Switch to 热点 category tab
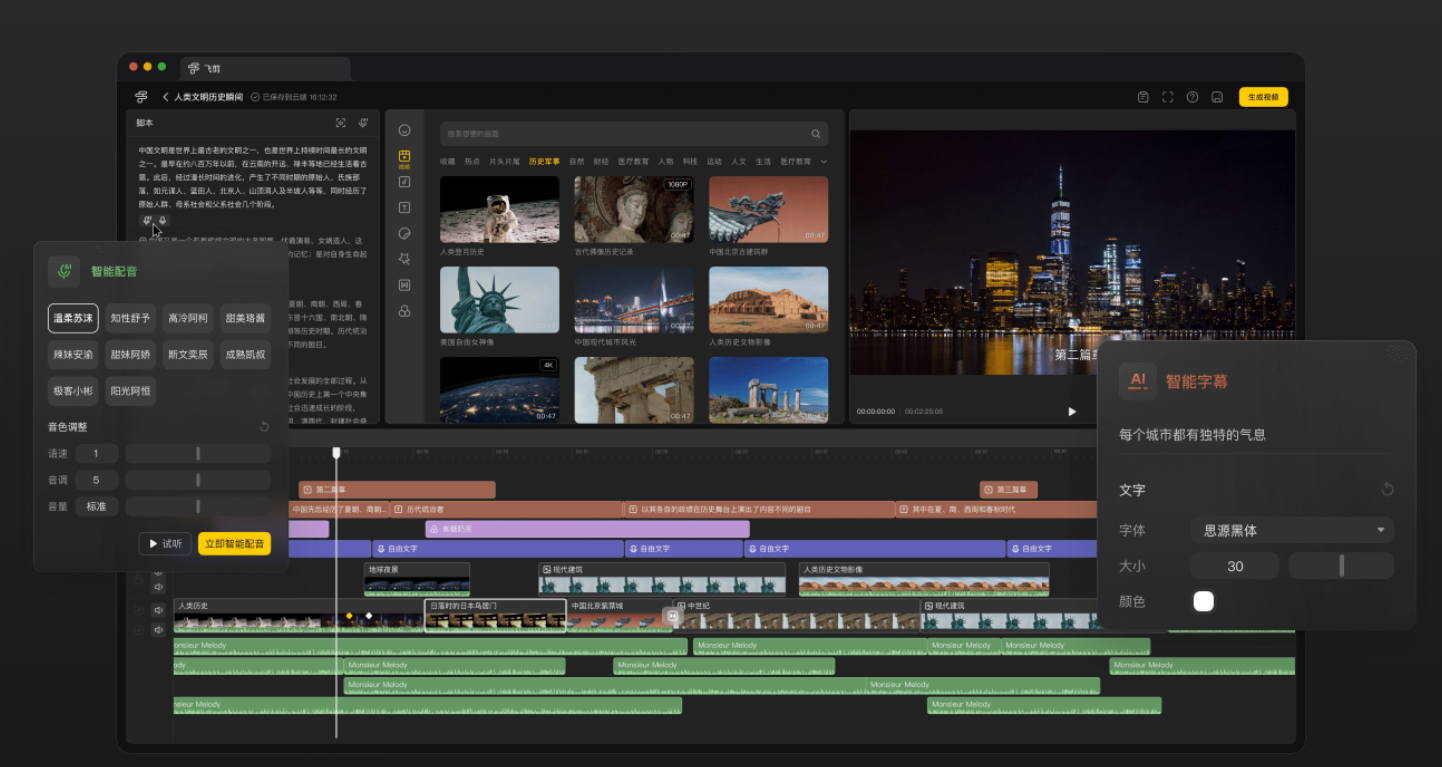This screenshot has height=767, width=1442. 472,161
